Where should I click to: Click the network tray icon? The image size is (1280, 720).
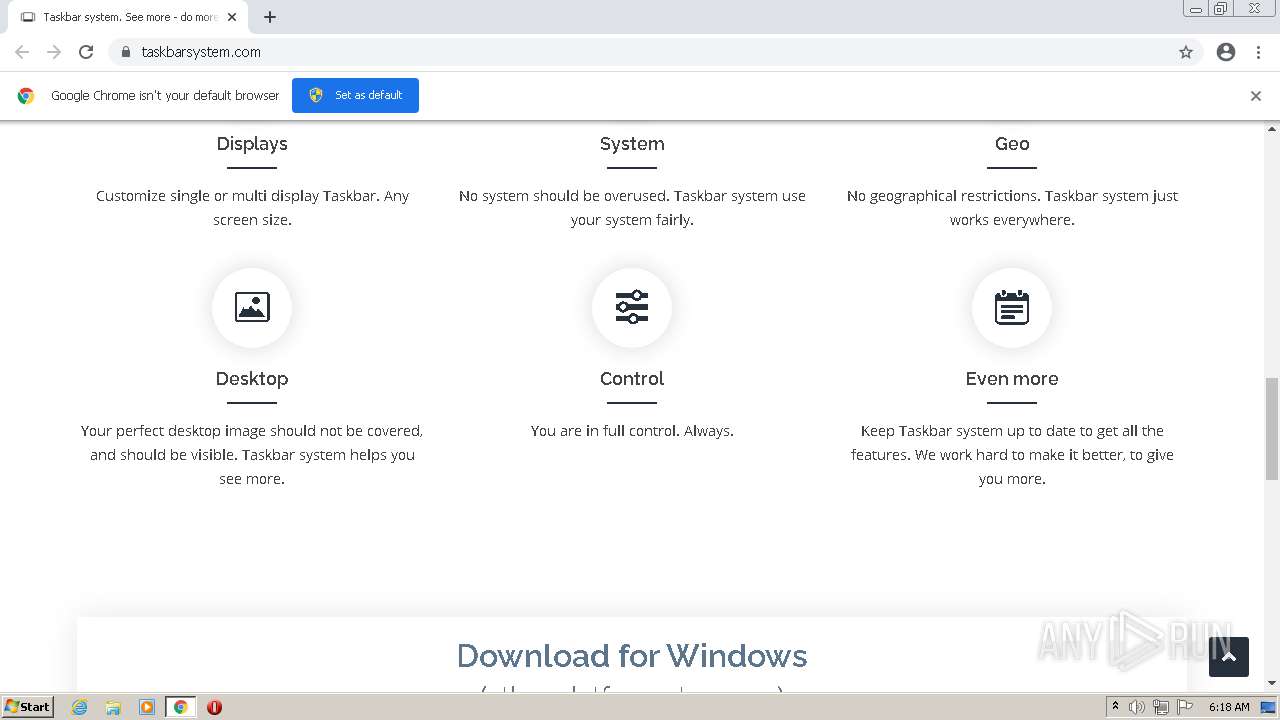click(x=1160, y=707)
